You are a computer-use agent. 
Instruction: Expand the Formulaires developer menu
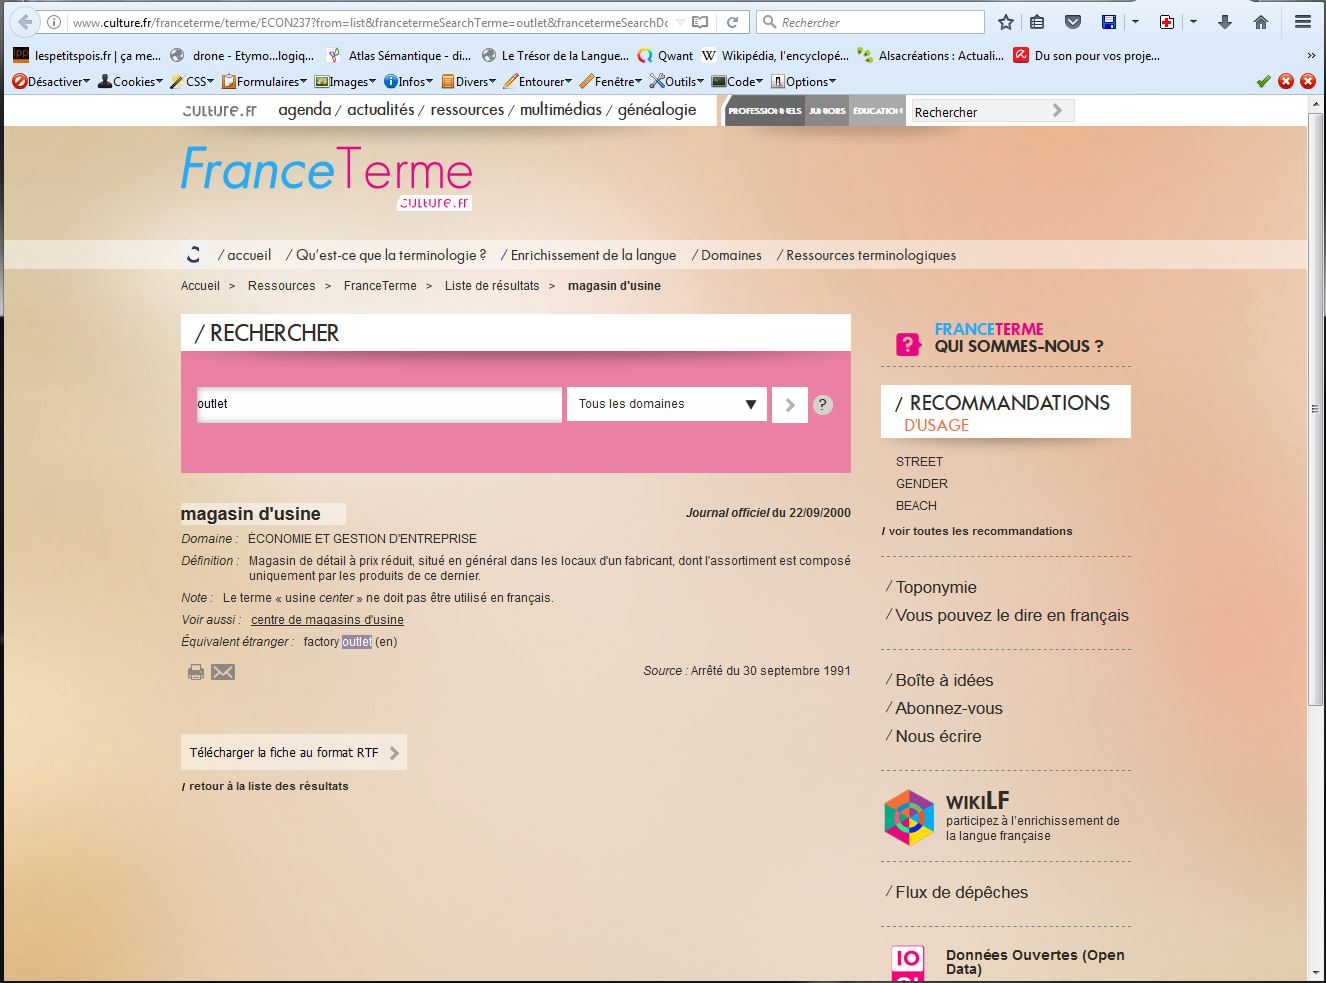click(264, 81)
